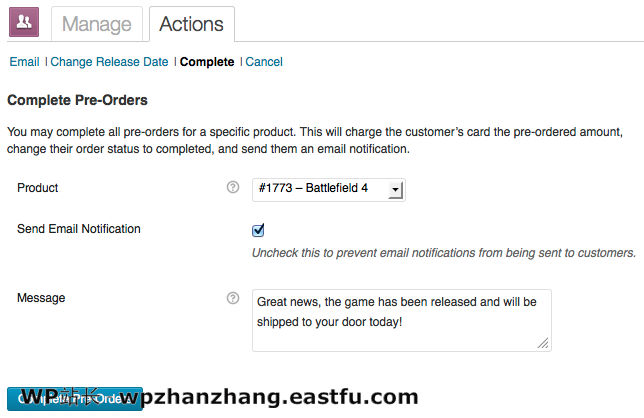Click the help icon beside Message

(x=233, y=298)
